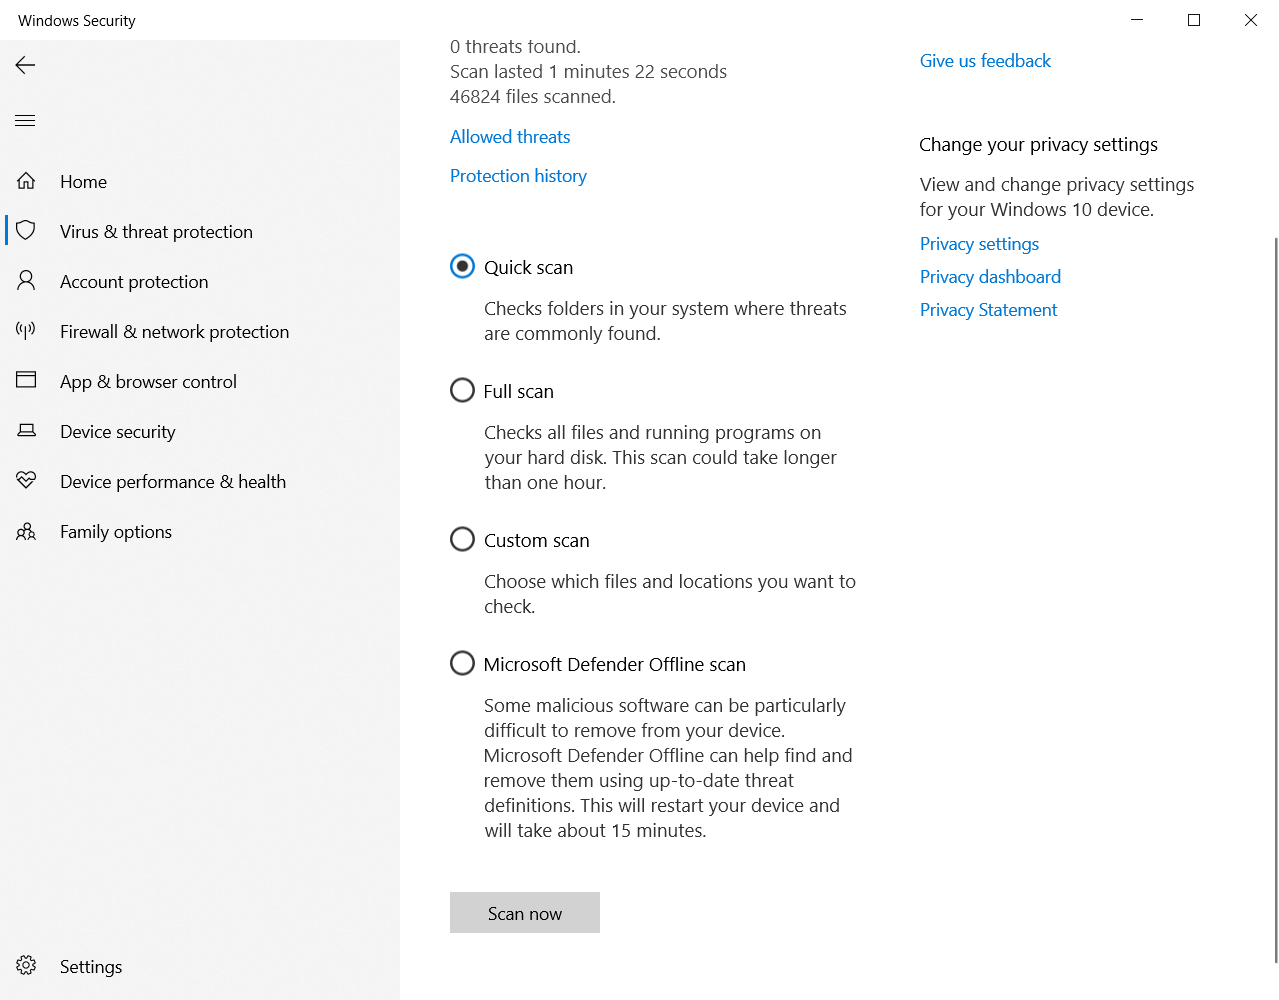Screen dimensions: 1279x1000
Task: Click the Virus & threat protection shield icon
Action: pos(26,231)
